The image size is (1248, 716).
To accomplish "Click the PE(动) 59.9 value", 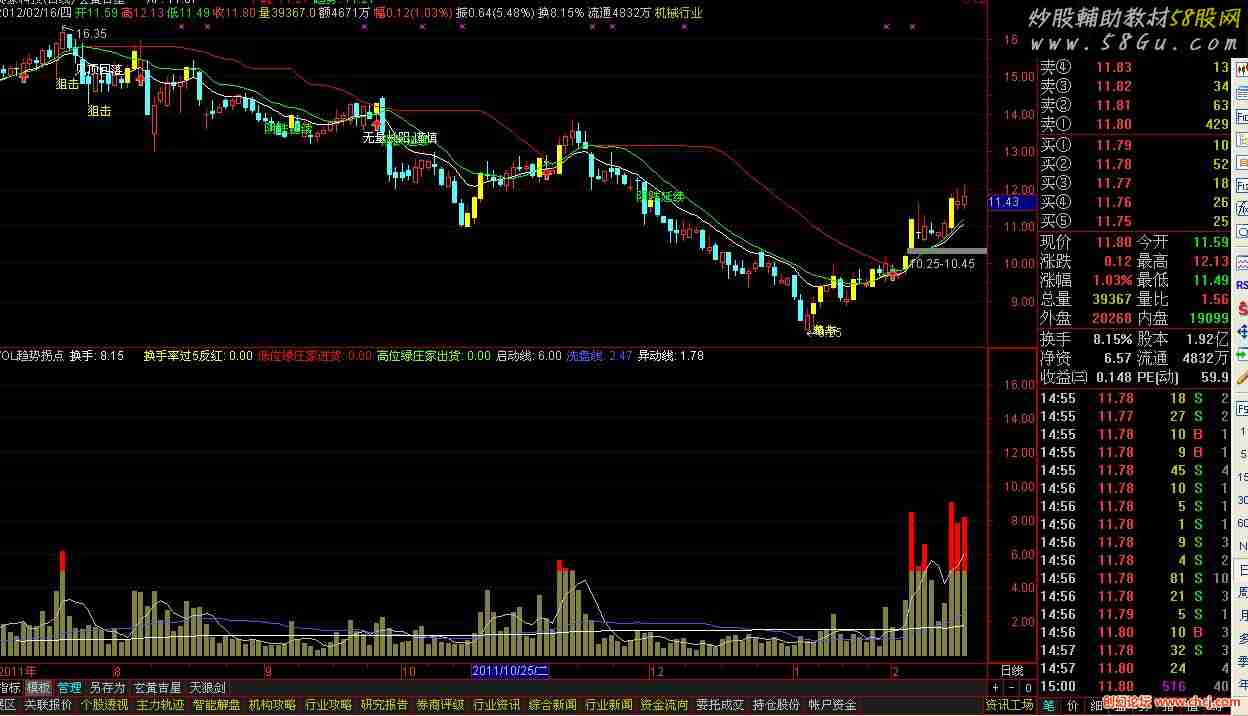I will tap(1215, 376).
